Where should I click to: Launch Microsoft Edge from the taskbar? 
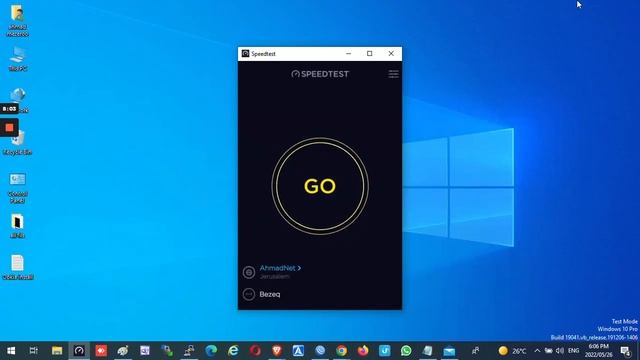(x=211, y=351)
